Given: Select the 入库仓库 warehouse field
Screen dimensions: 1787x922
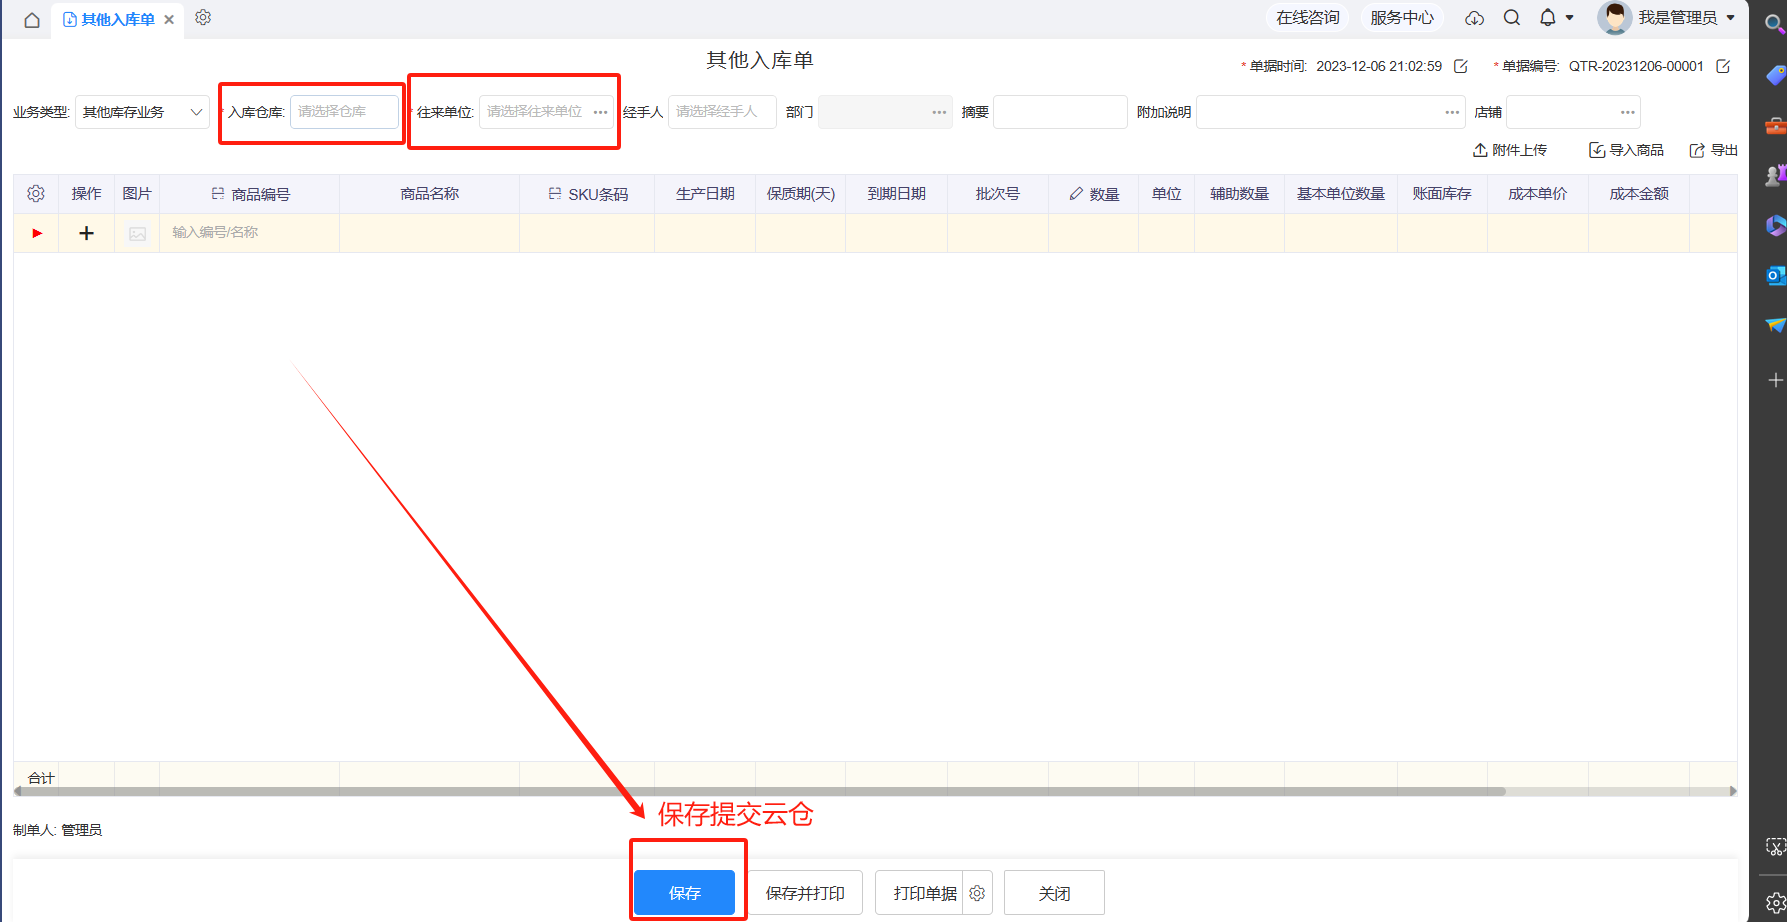Looking at the screenshot, I should [x=345, y=112].
